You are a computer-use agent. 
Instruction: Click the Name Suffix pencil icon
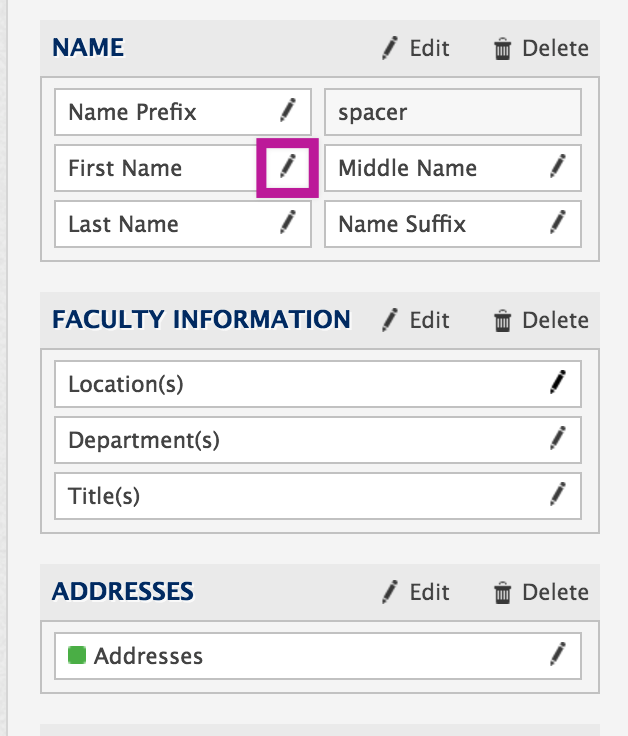pos(558,222)
